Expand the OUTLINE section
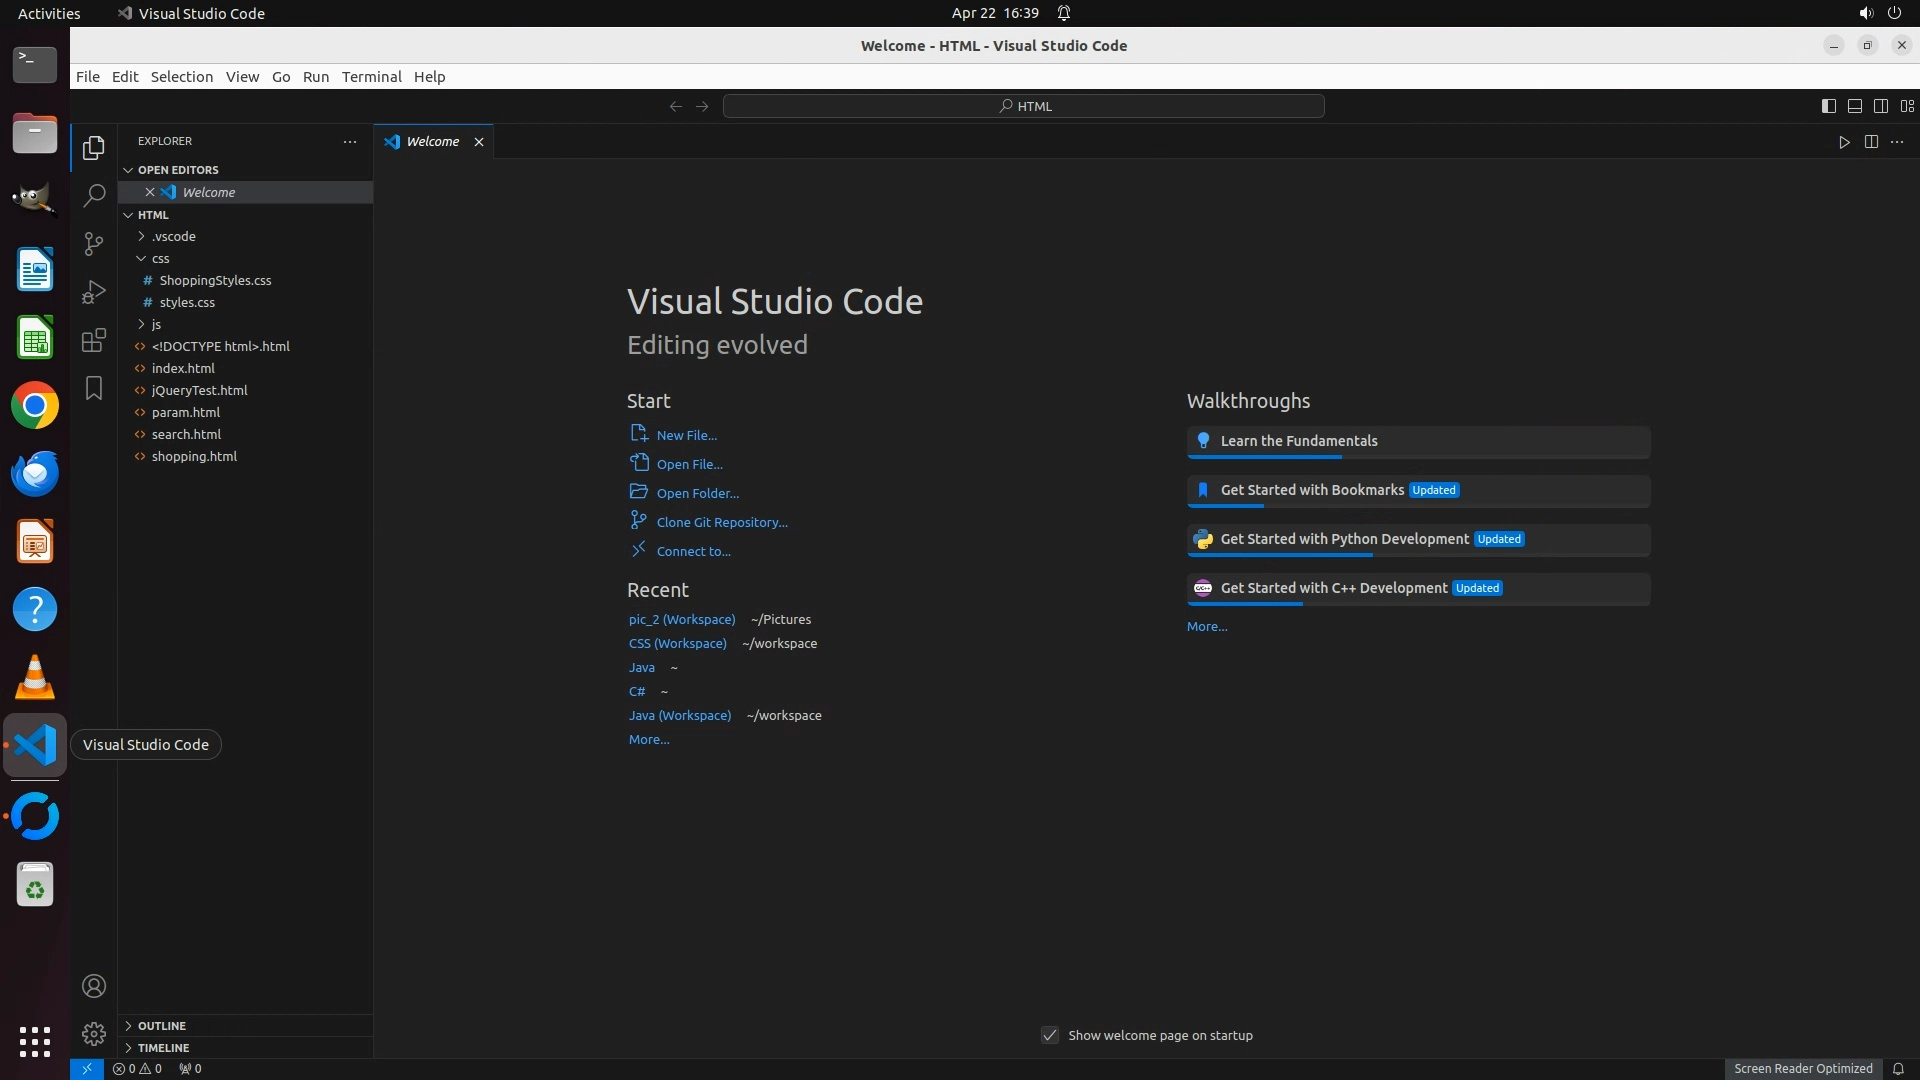This screenshot has width=1920, height=1080. click(x=162, y=1026)
